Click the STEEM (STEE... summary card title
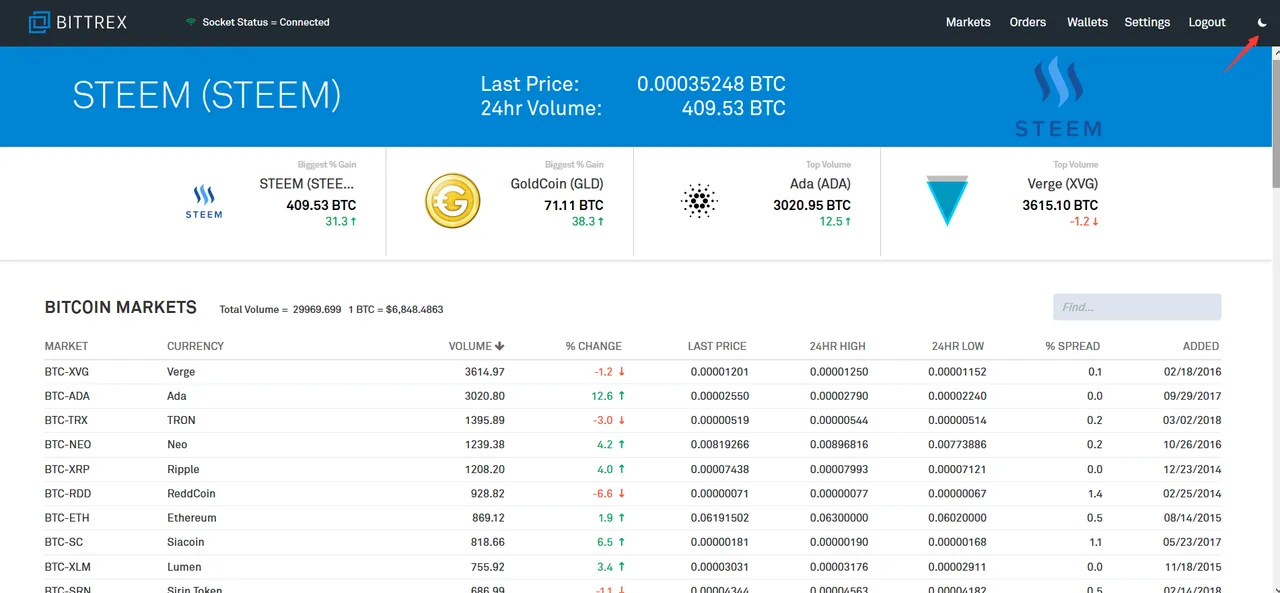1280x593 pixels. (x=307, y=184)
